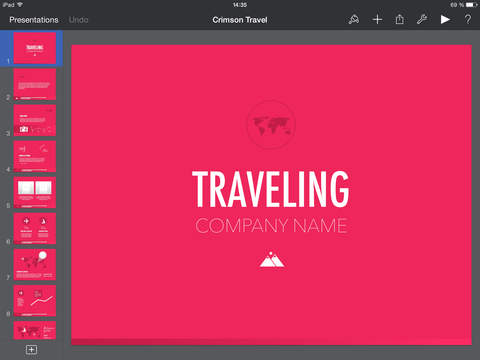Open slide 5 thumbnail with two photos
480x360 pixels.
point(35,192)
